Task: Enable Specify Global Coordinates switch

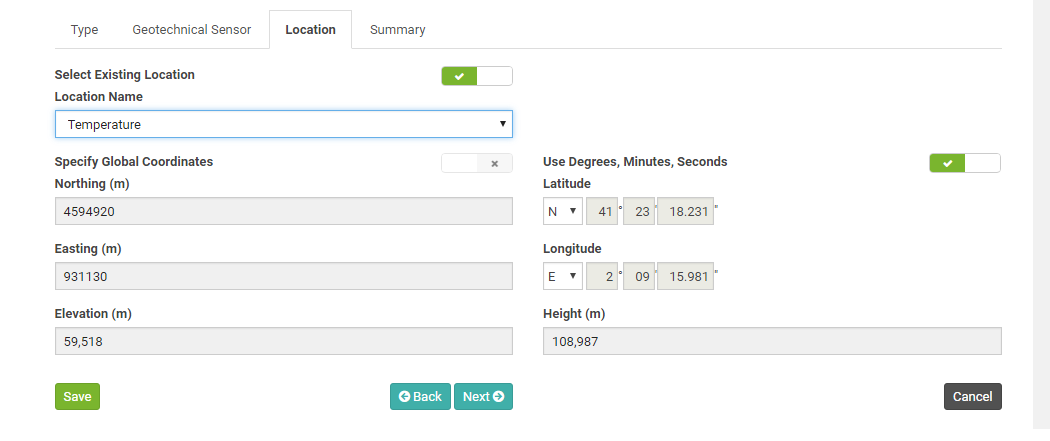Action: [x=477, y=163]
